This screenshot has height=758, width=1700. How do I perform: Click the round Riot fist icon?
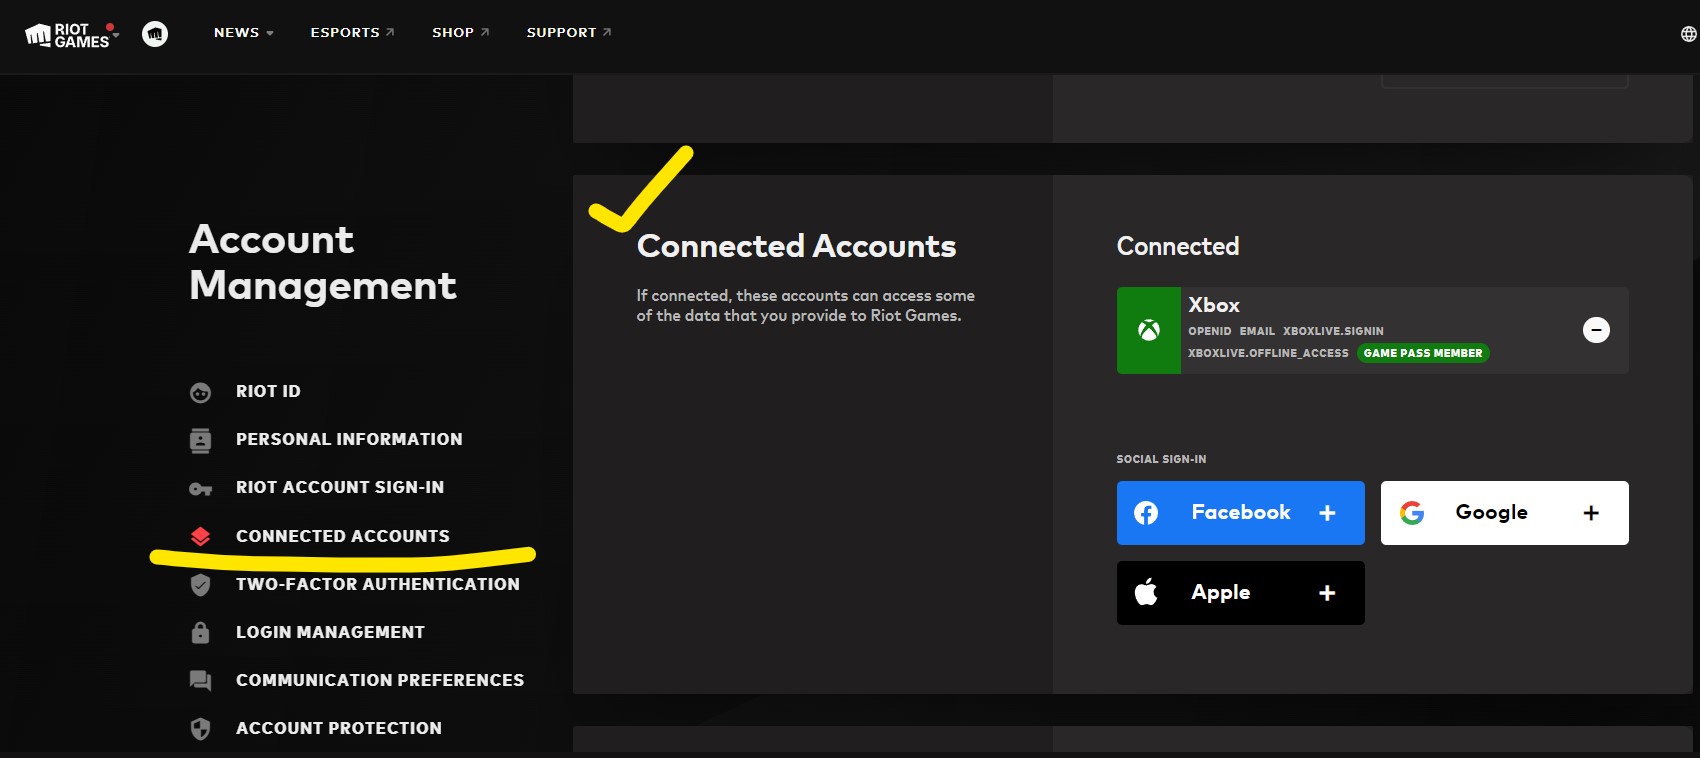pyautogui.click(x=155, y=34)
